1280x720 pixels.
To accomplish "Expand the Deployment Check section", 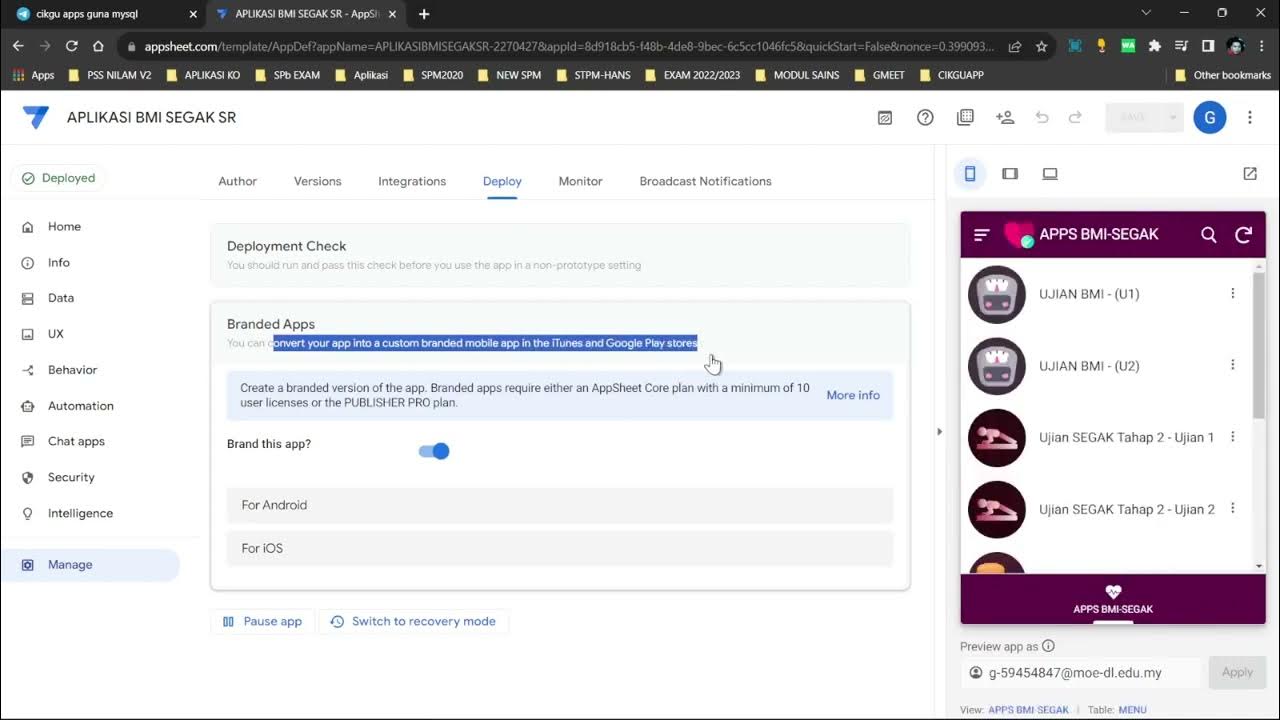I will [560, 254].
